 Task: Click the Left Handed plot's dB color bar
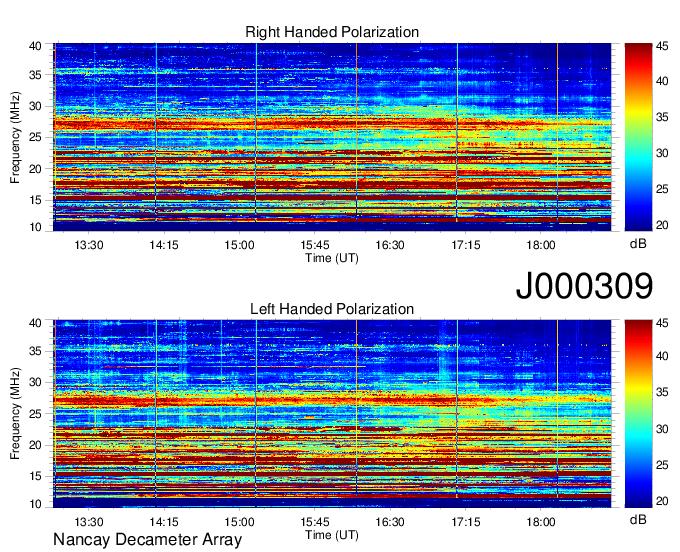click(638, 414)
